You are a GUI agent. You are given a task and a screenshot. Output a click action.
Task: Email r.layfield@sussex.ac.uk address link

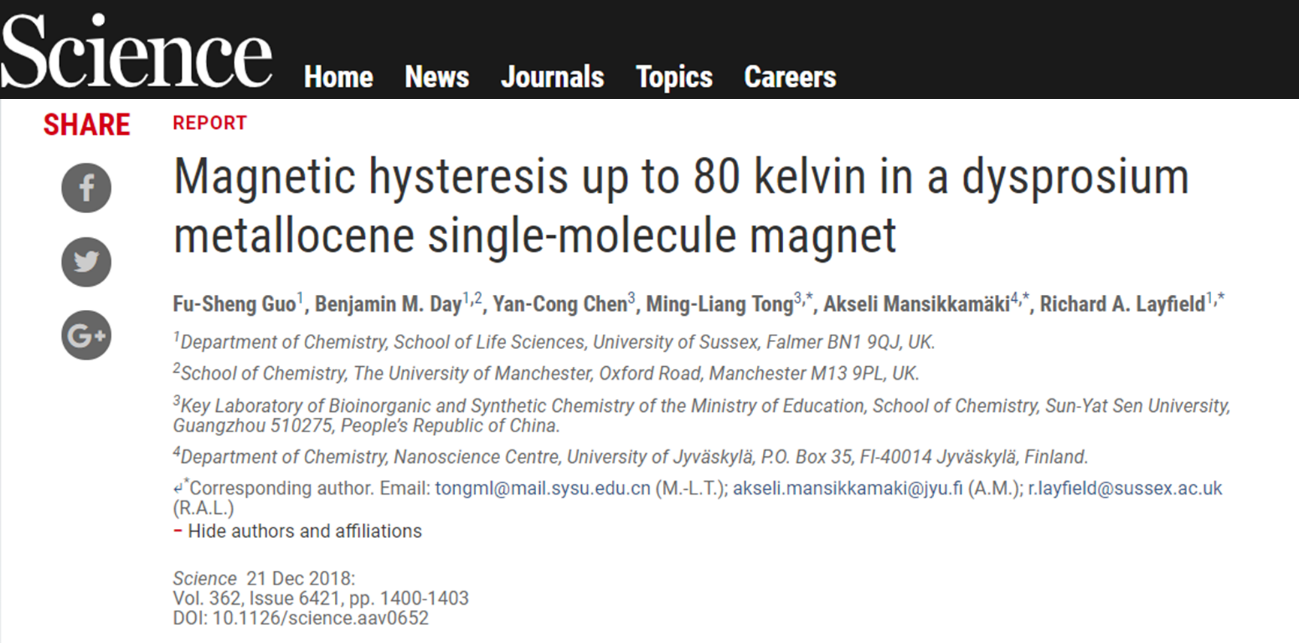tap(1125, 489)
